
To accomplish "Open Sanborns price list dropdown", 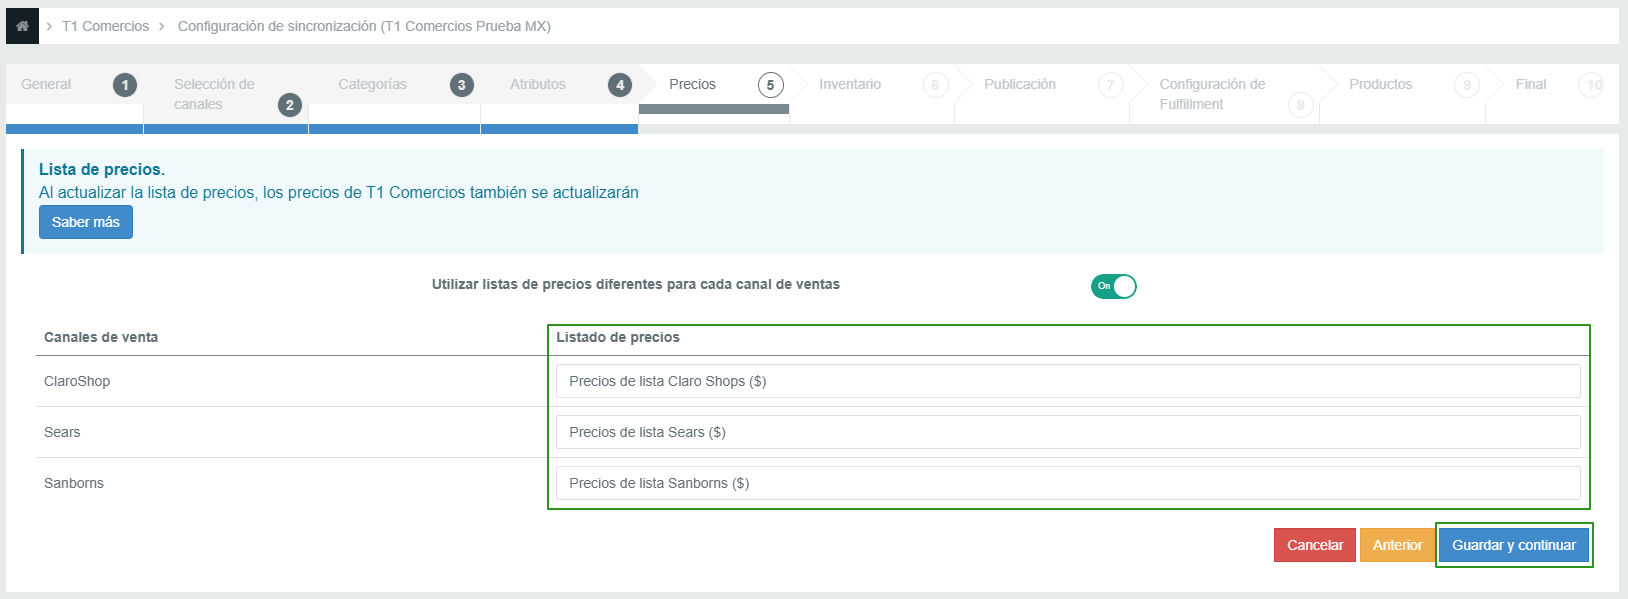I will tap(1068, 483).
